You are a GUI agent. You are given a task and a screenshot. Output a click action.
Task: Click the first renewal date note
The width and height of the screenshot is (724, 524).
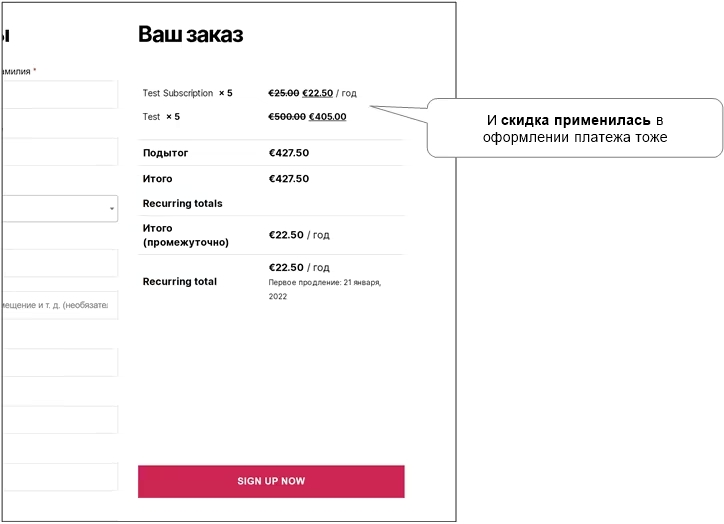tap(325, 289)
